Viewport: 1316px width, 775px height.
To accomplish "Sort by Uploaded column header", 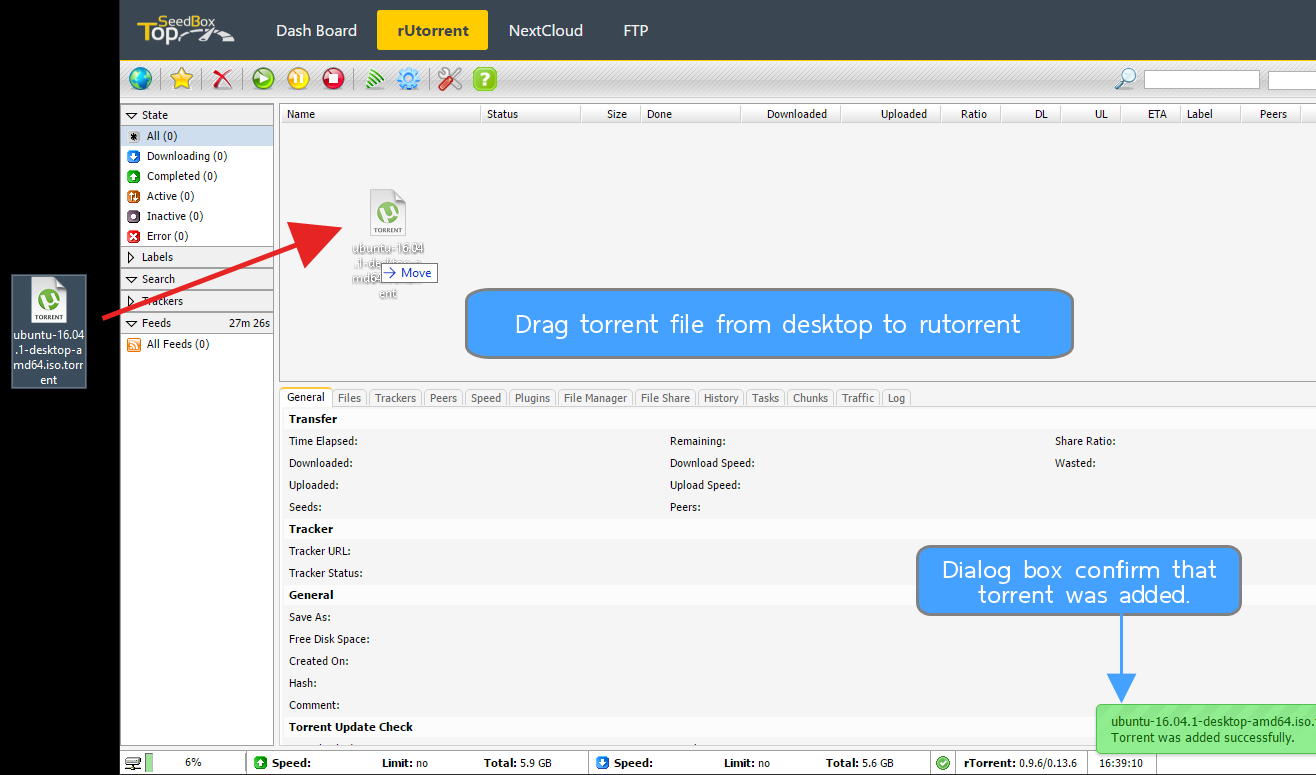I will click(891, 114).
